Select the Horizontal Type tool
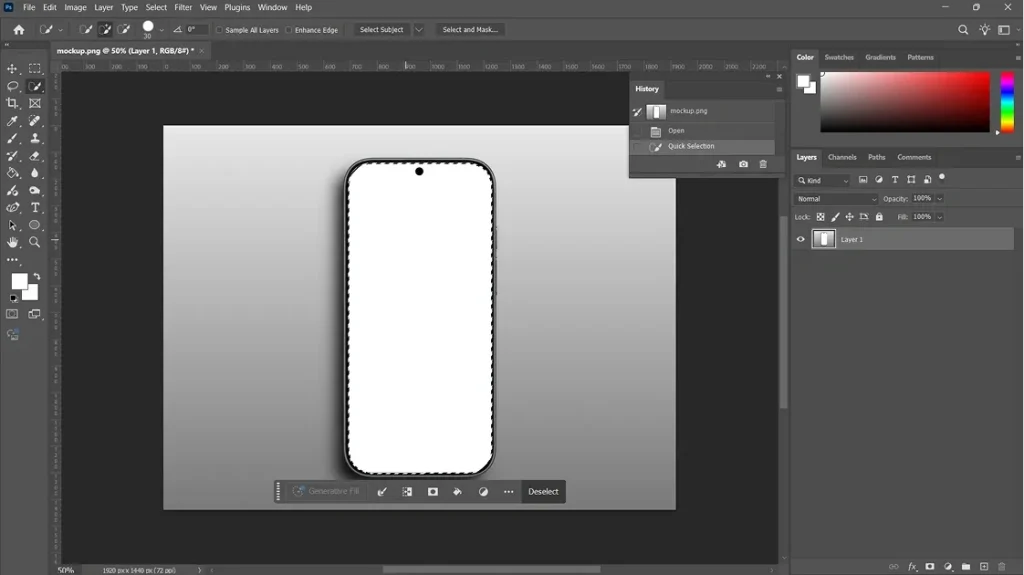 (x=35, y=208)
